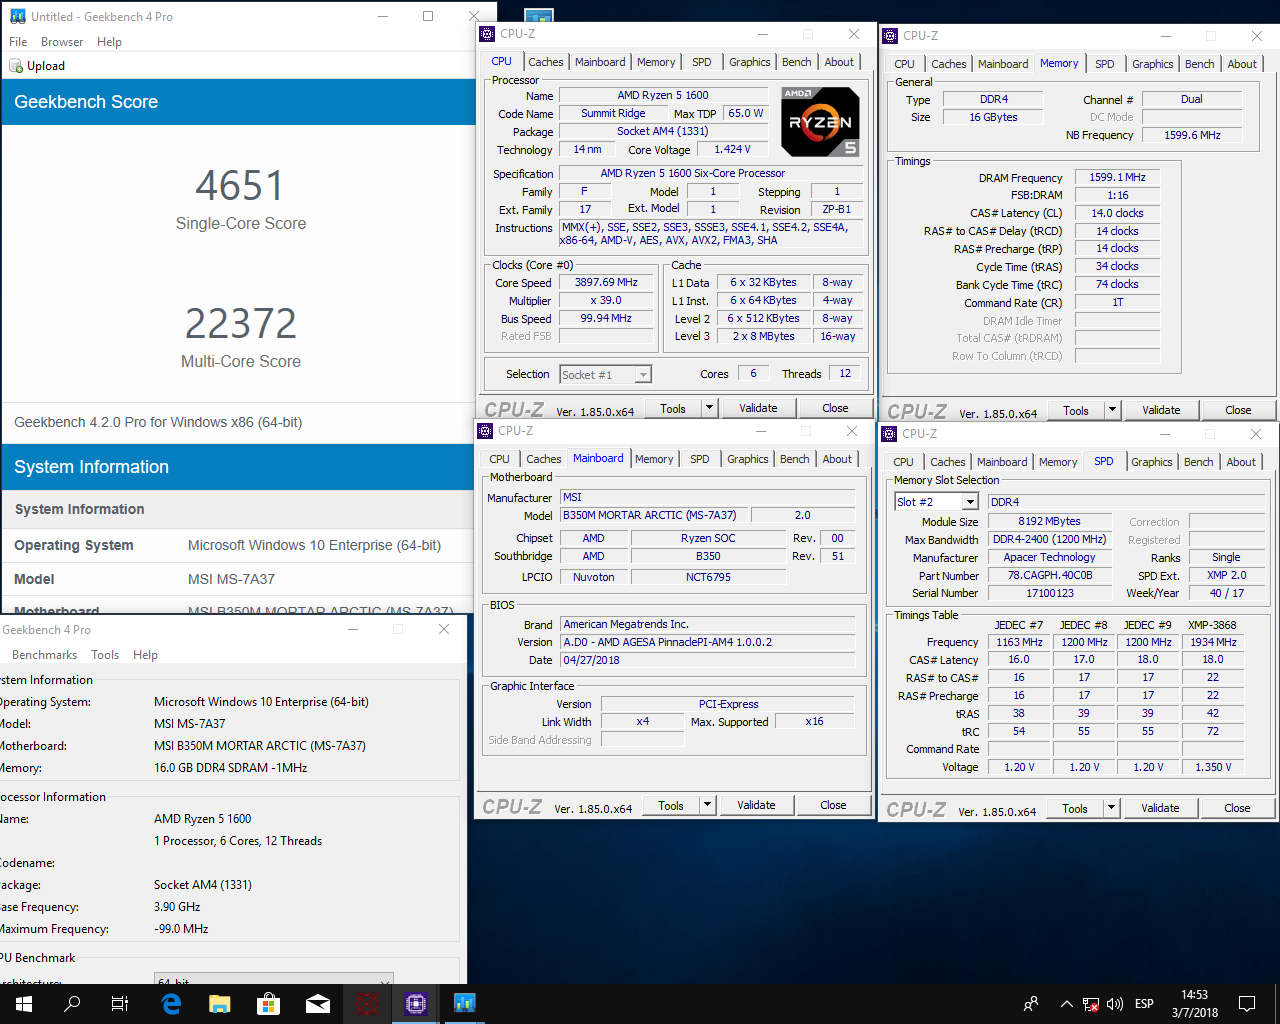Click the Ryzen 5 logo in CPU-Z
Image resolution: width=1280 pixels, height=1024 pixels.
[820, 122]
